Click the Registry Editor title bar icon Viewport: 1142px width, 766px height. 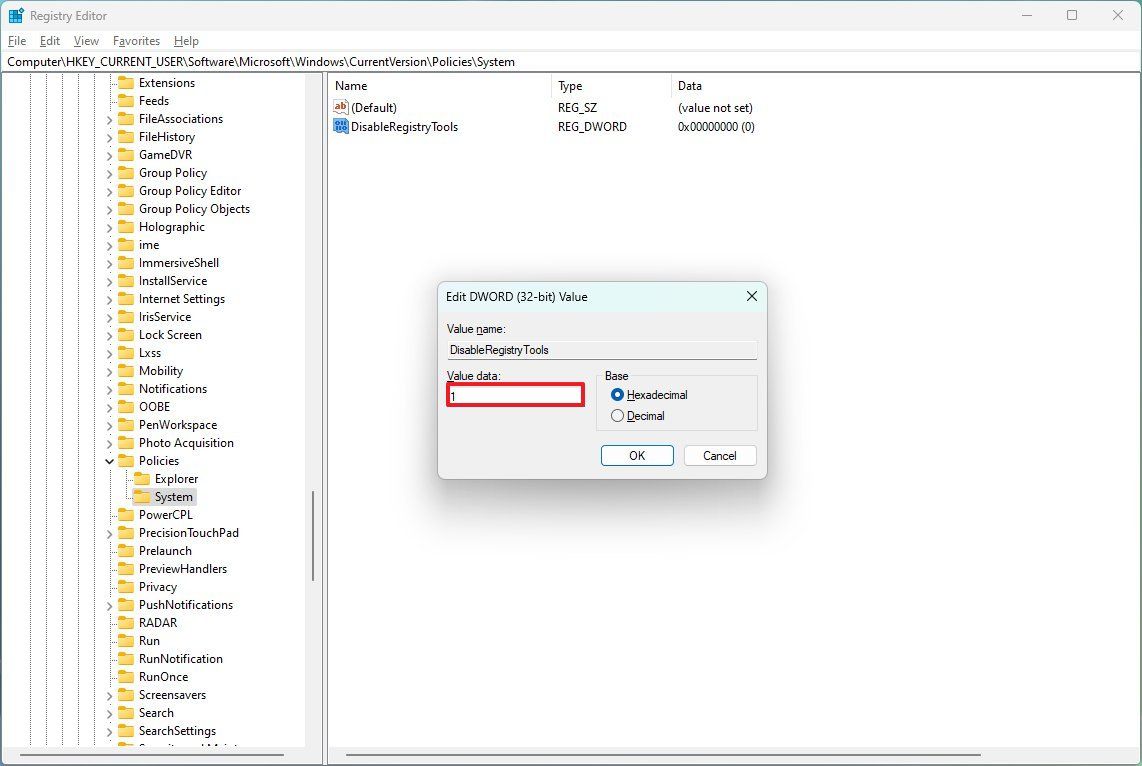[x=14, y=15]
